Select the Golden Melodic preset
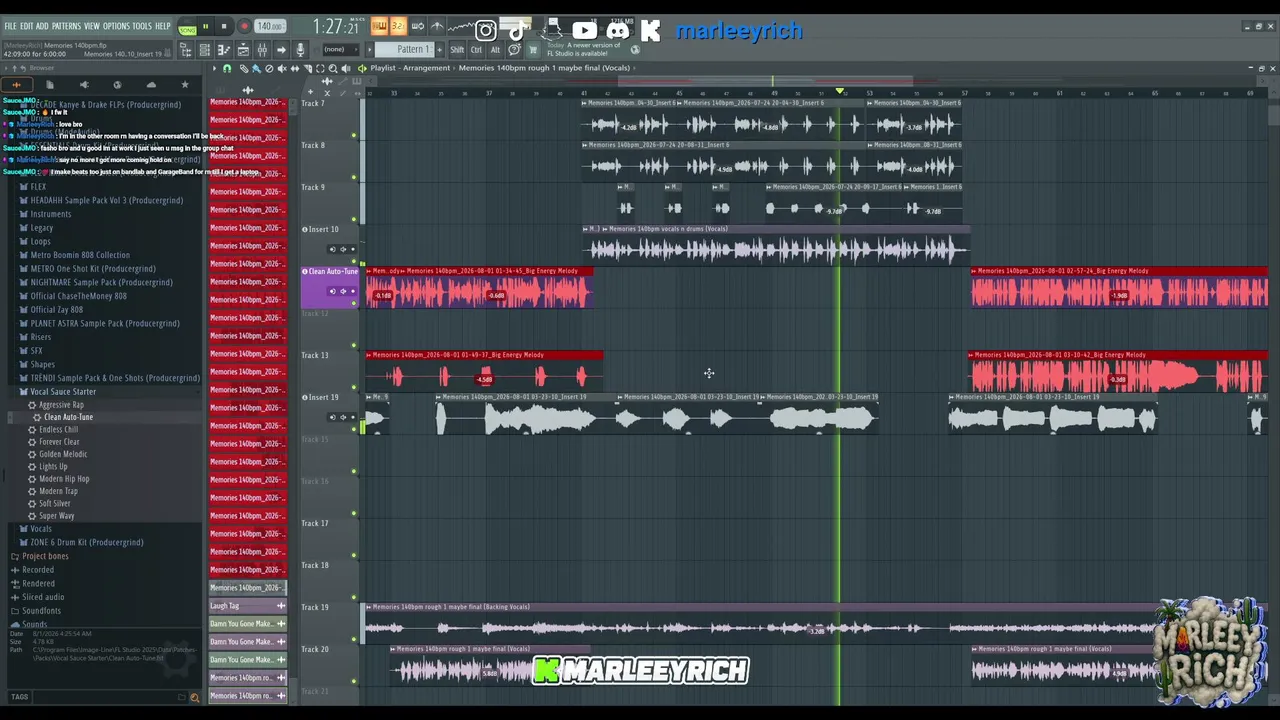Screen dimensions: 1280x720 (63, 454)
